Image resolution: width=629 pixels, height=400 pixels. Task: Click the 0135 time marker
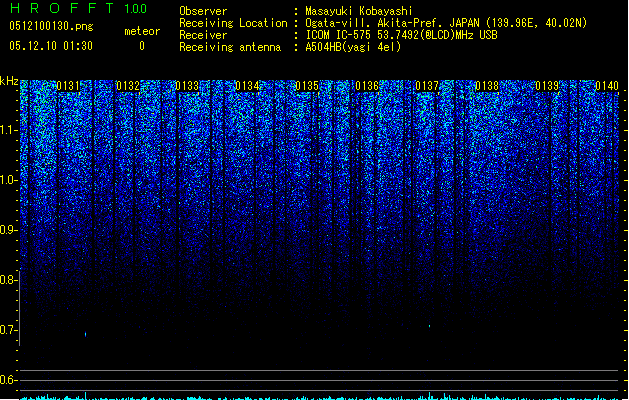(x=307, y=86)
